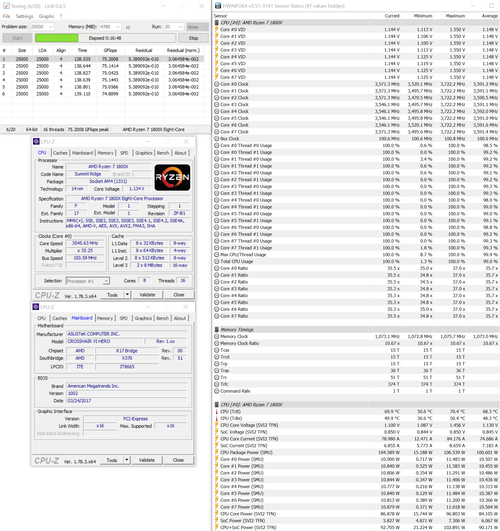Click Validate in lower CPU-Z window
The height and width of the screenshot is (531, 500).
tap(147, 460)
